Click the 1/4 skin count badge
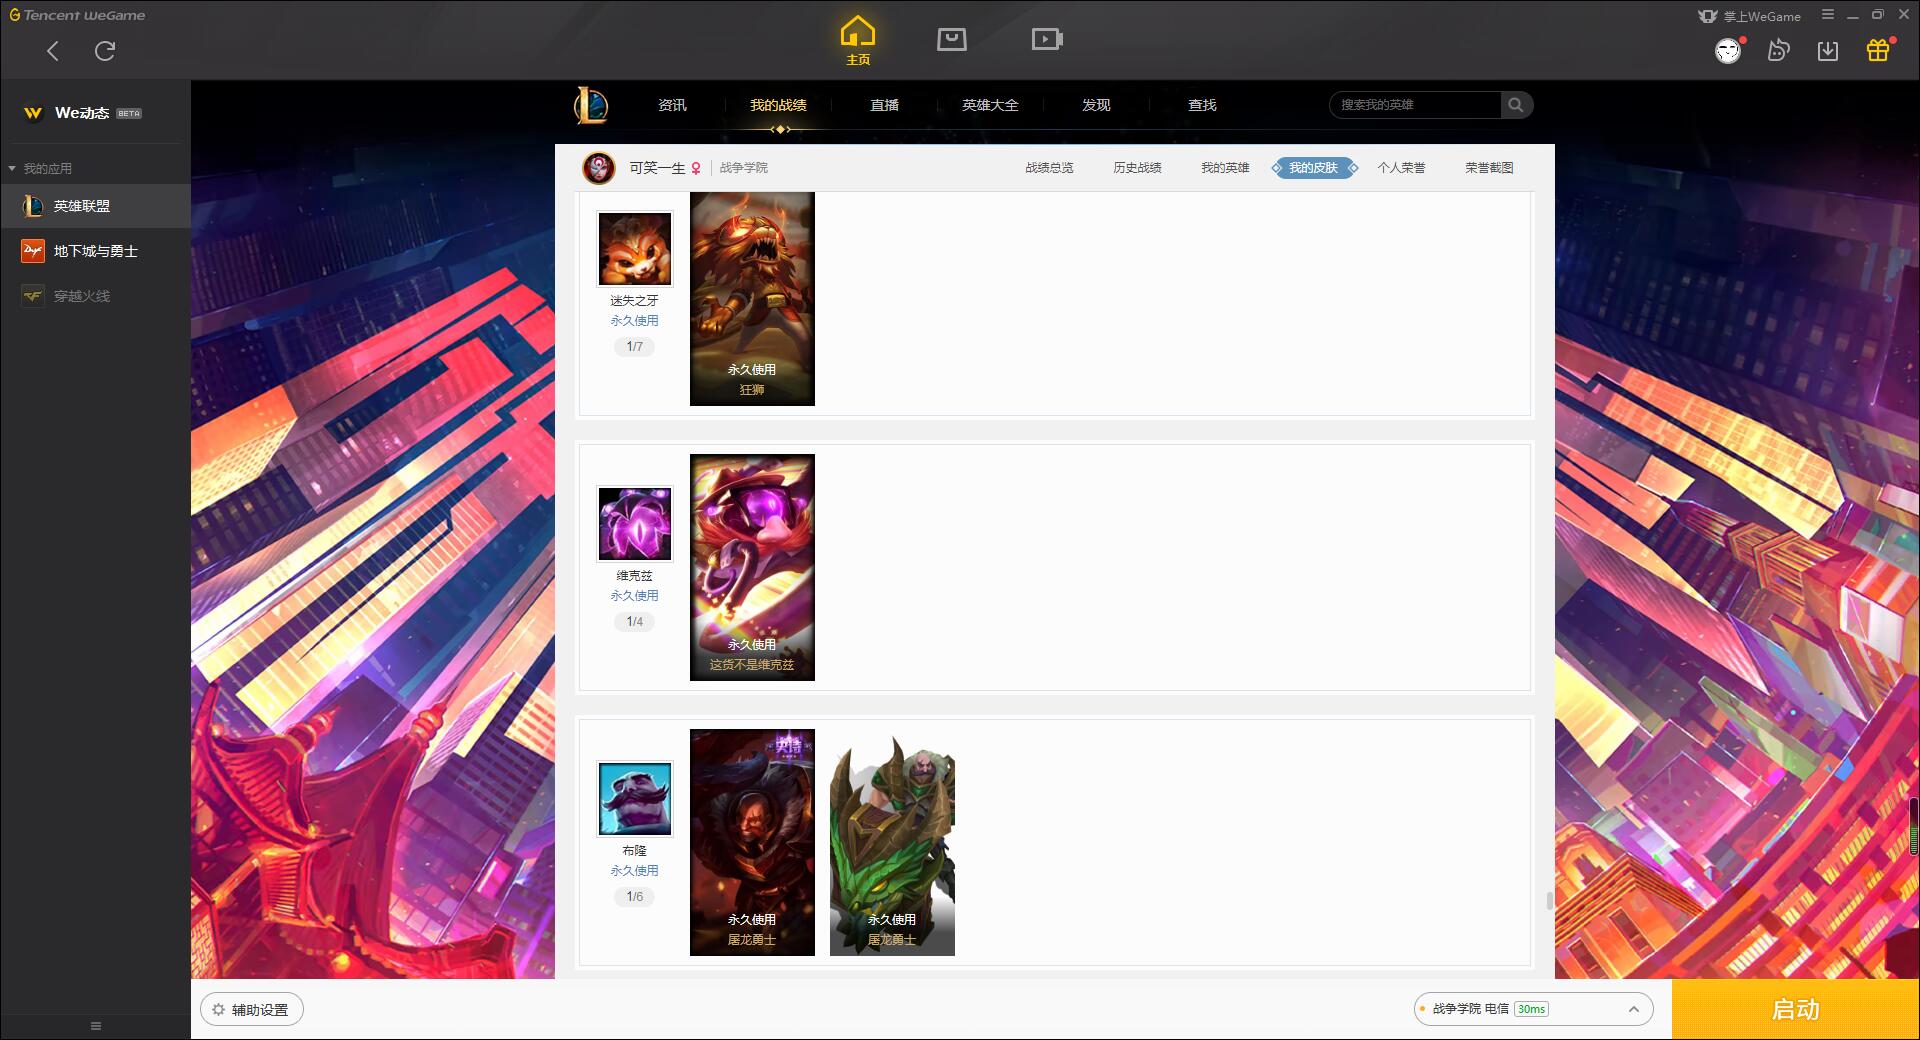The height and width of the screenshot is (1040, 1920). pyautogui.click(x=635, y=622)
